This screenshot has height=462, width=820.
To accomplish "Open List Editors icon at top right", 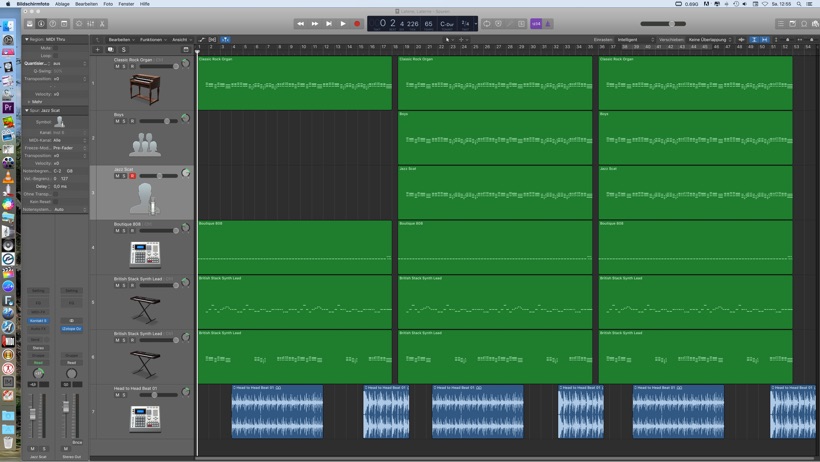I will (781, 24).
